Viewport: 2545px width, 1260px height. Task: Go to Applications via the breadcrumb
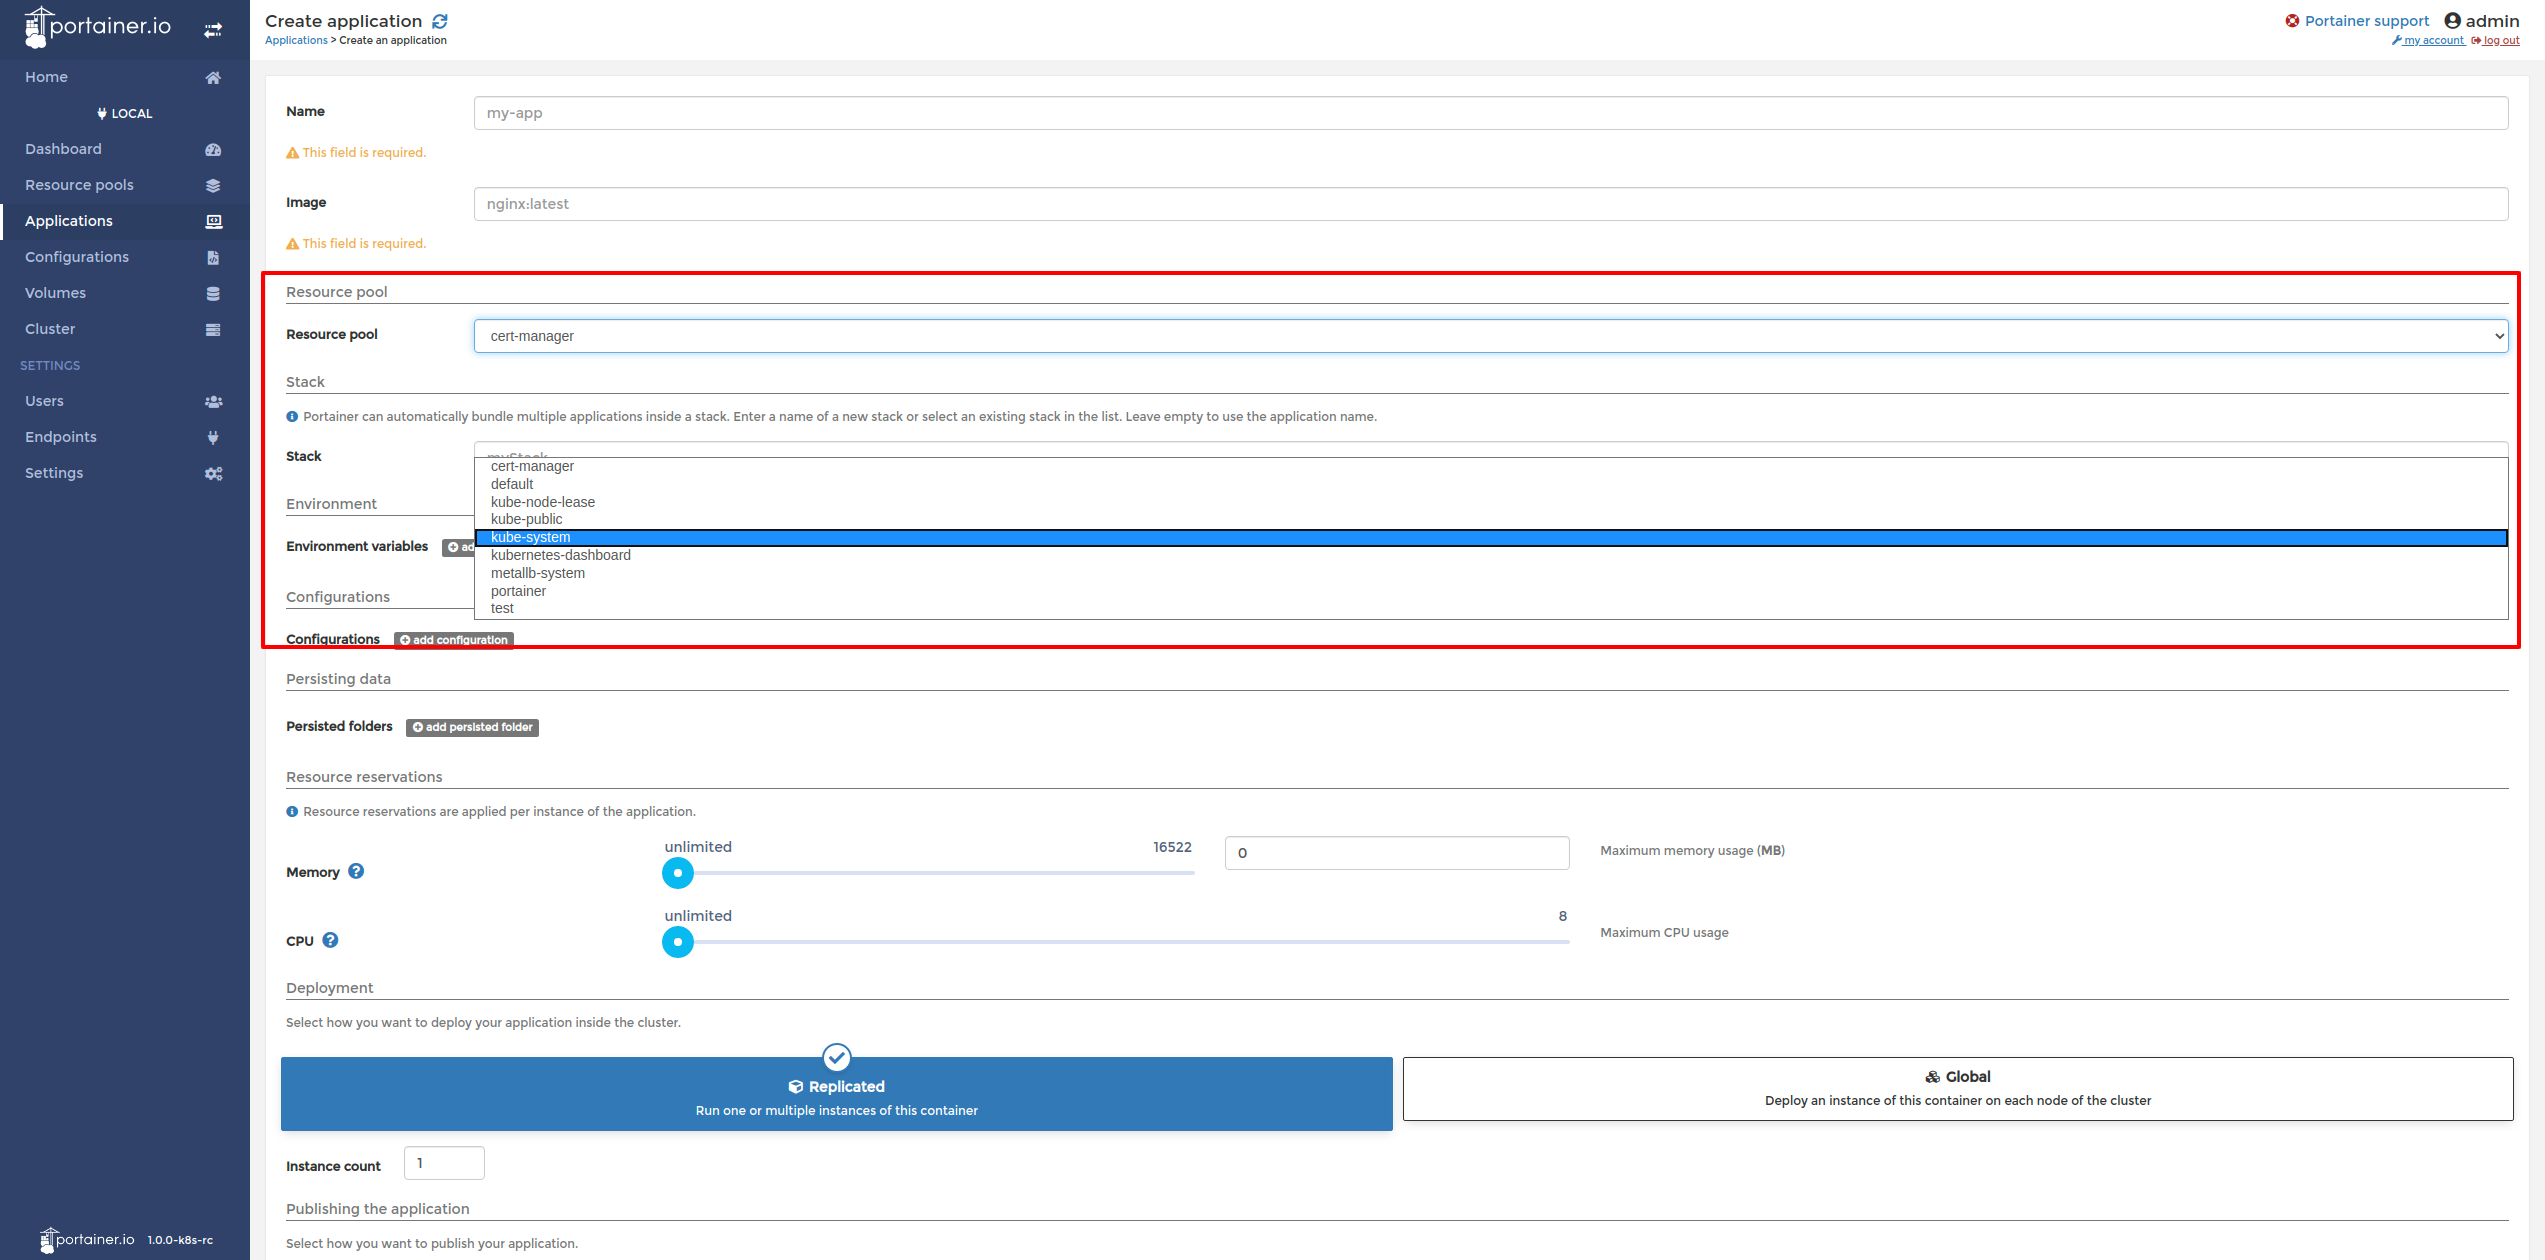[x=295, y=40]
